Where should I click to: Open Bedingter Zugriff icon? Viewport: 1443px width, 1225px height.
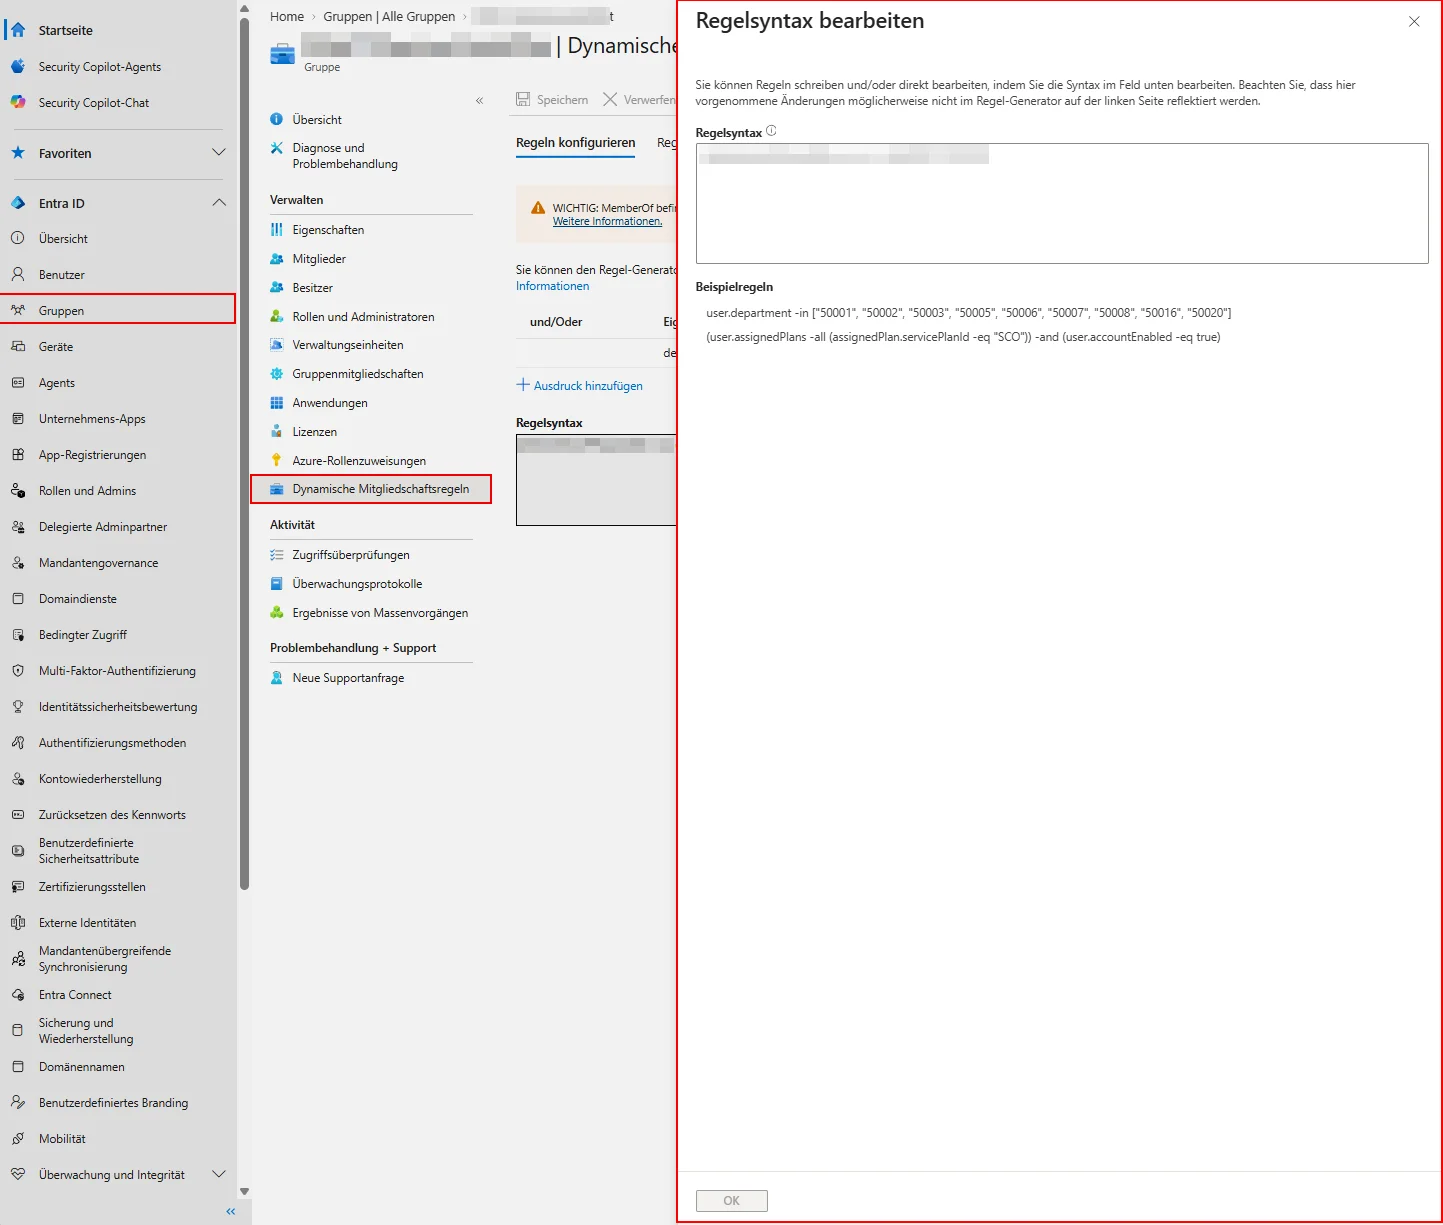(x=18, y=634)
